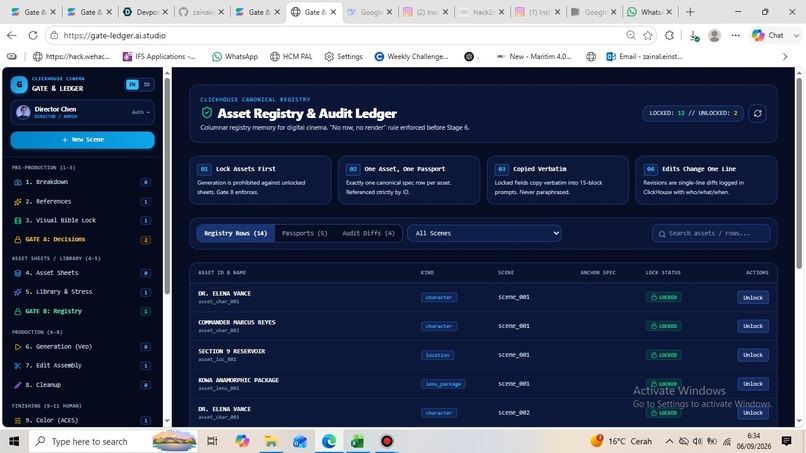The width and height of the screenshot is (806, 453).
Task: Click the main page vertical scrollbar
Action: pyautogui.click(x=799, y=172)
